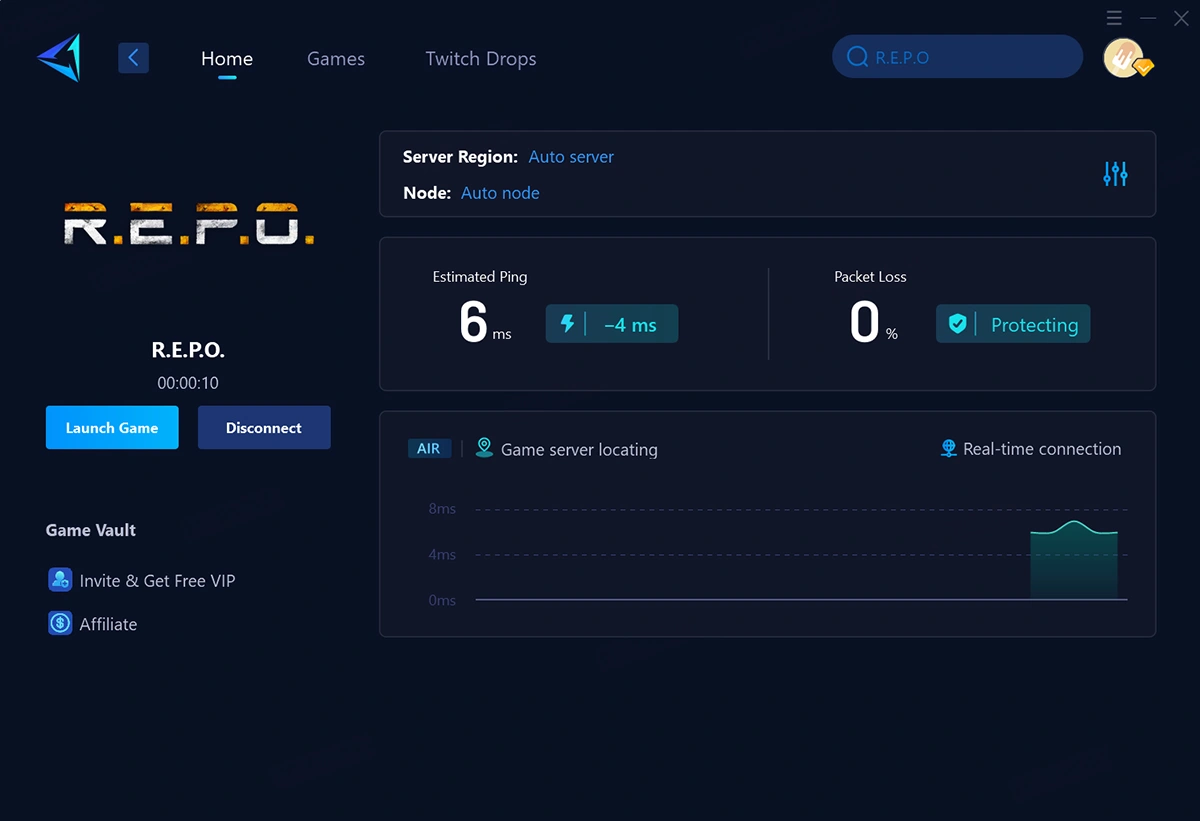Open the Twitch Drops tab
The width and height of the screenshot is (1200, 821).
click(480, 59)
